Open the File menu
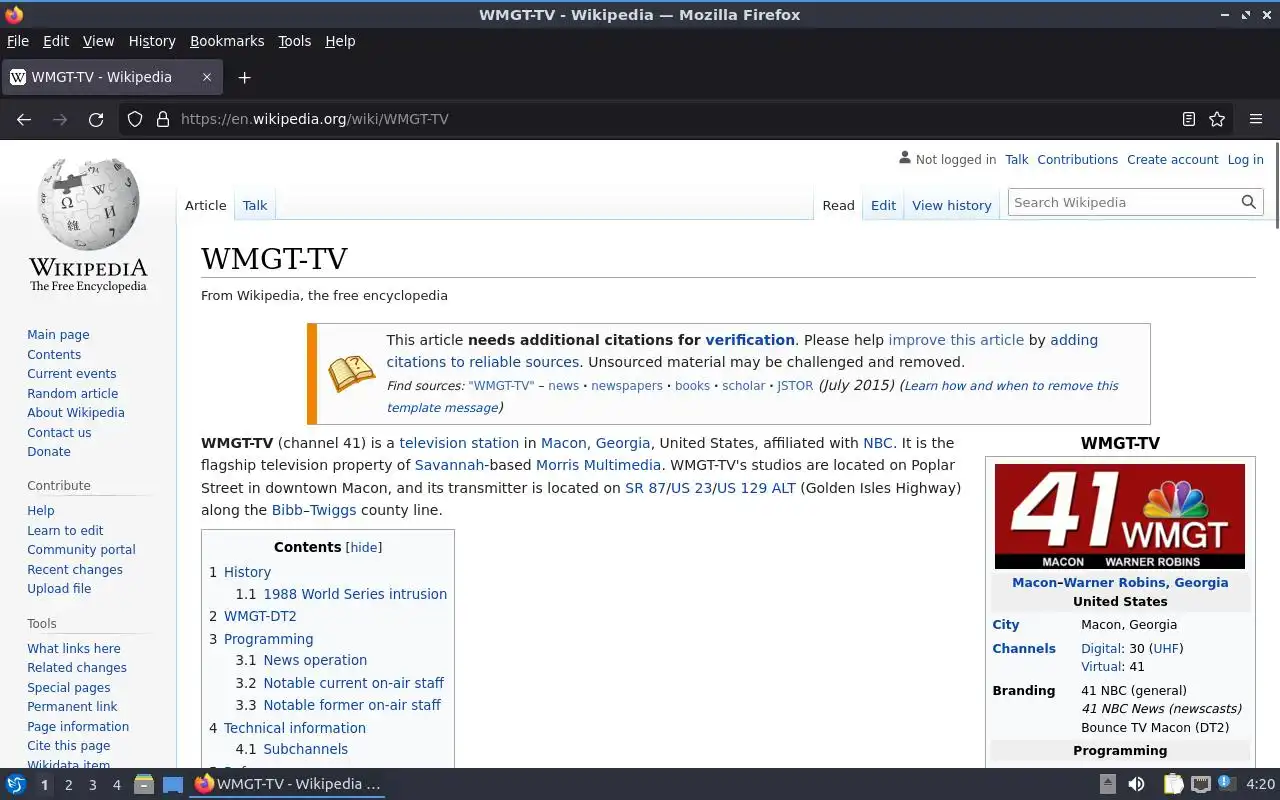 click(x=18, y=41)
